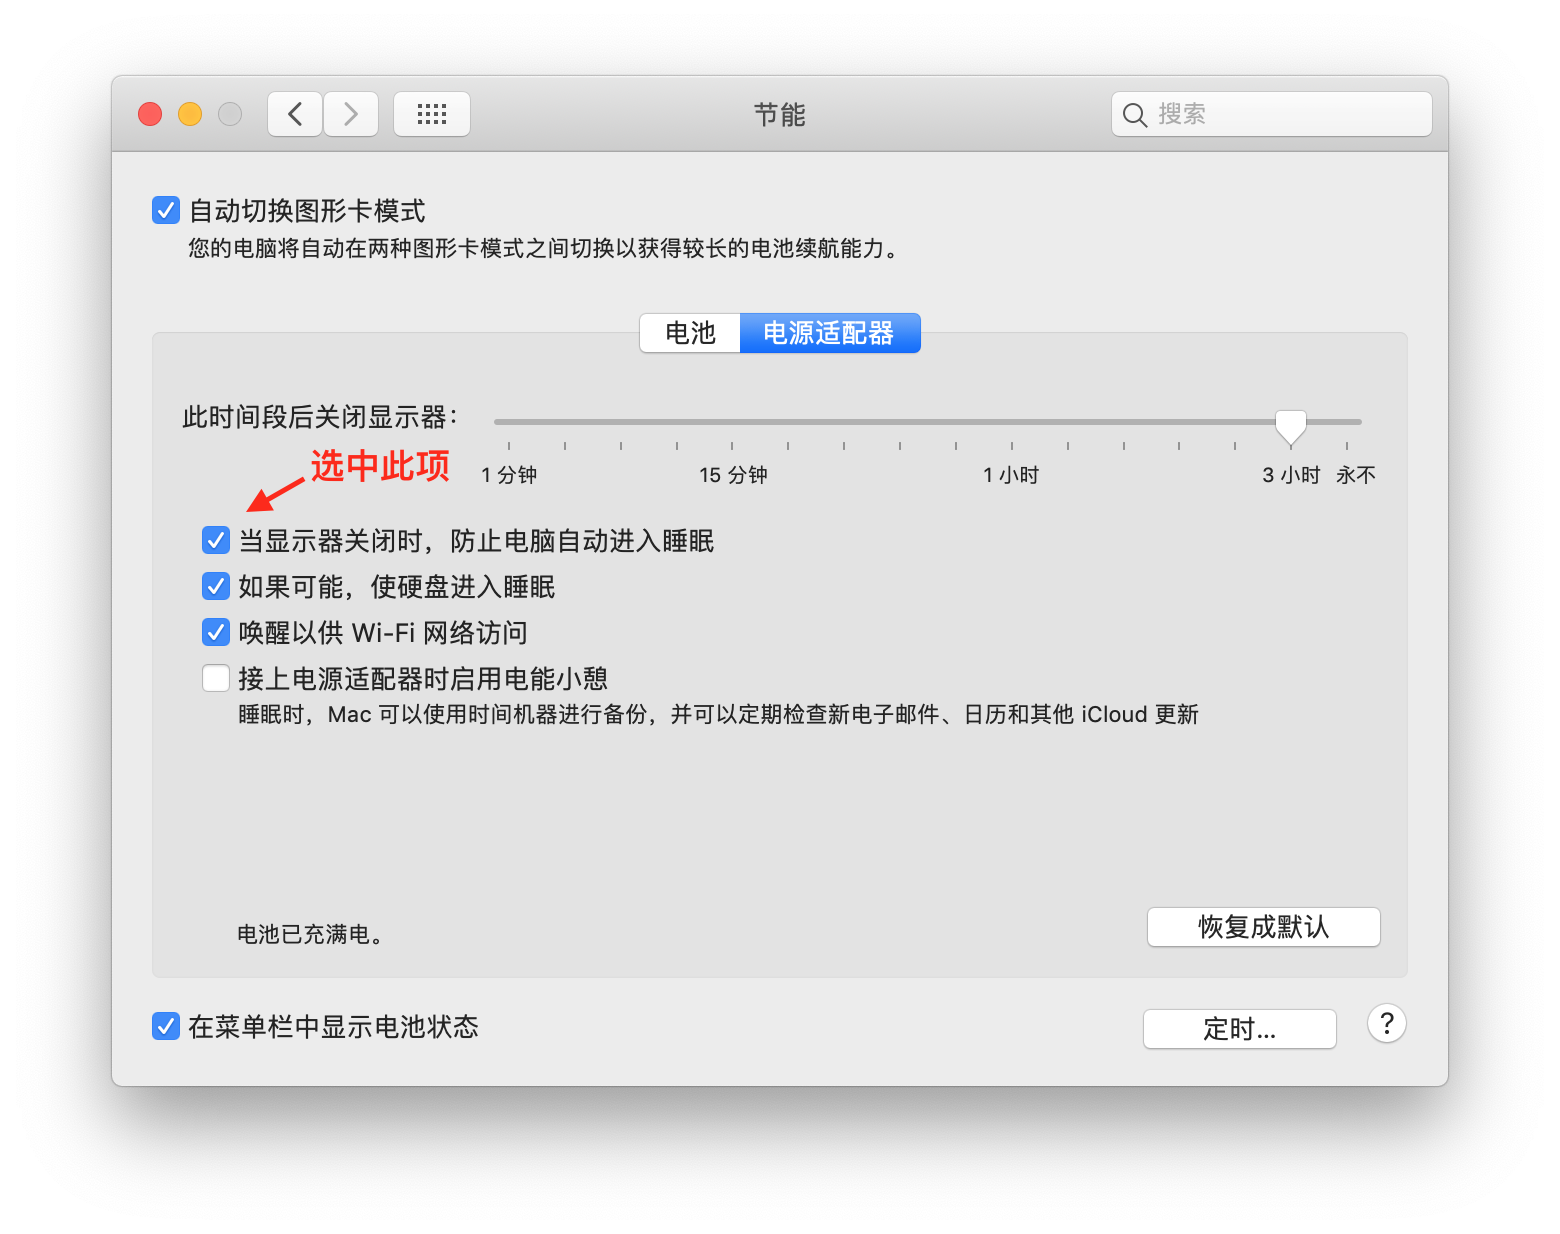Click the display sleep slider thumb

coord(1291,426)
